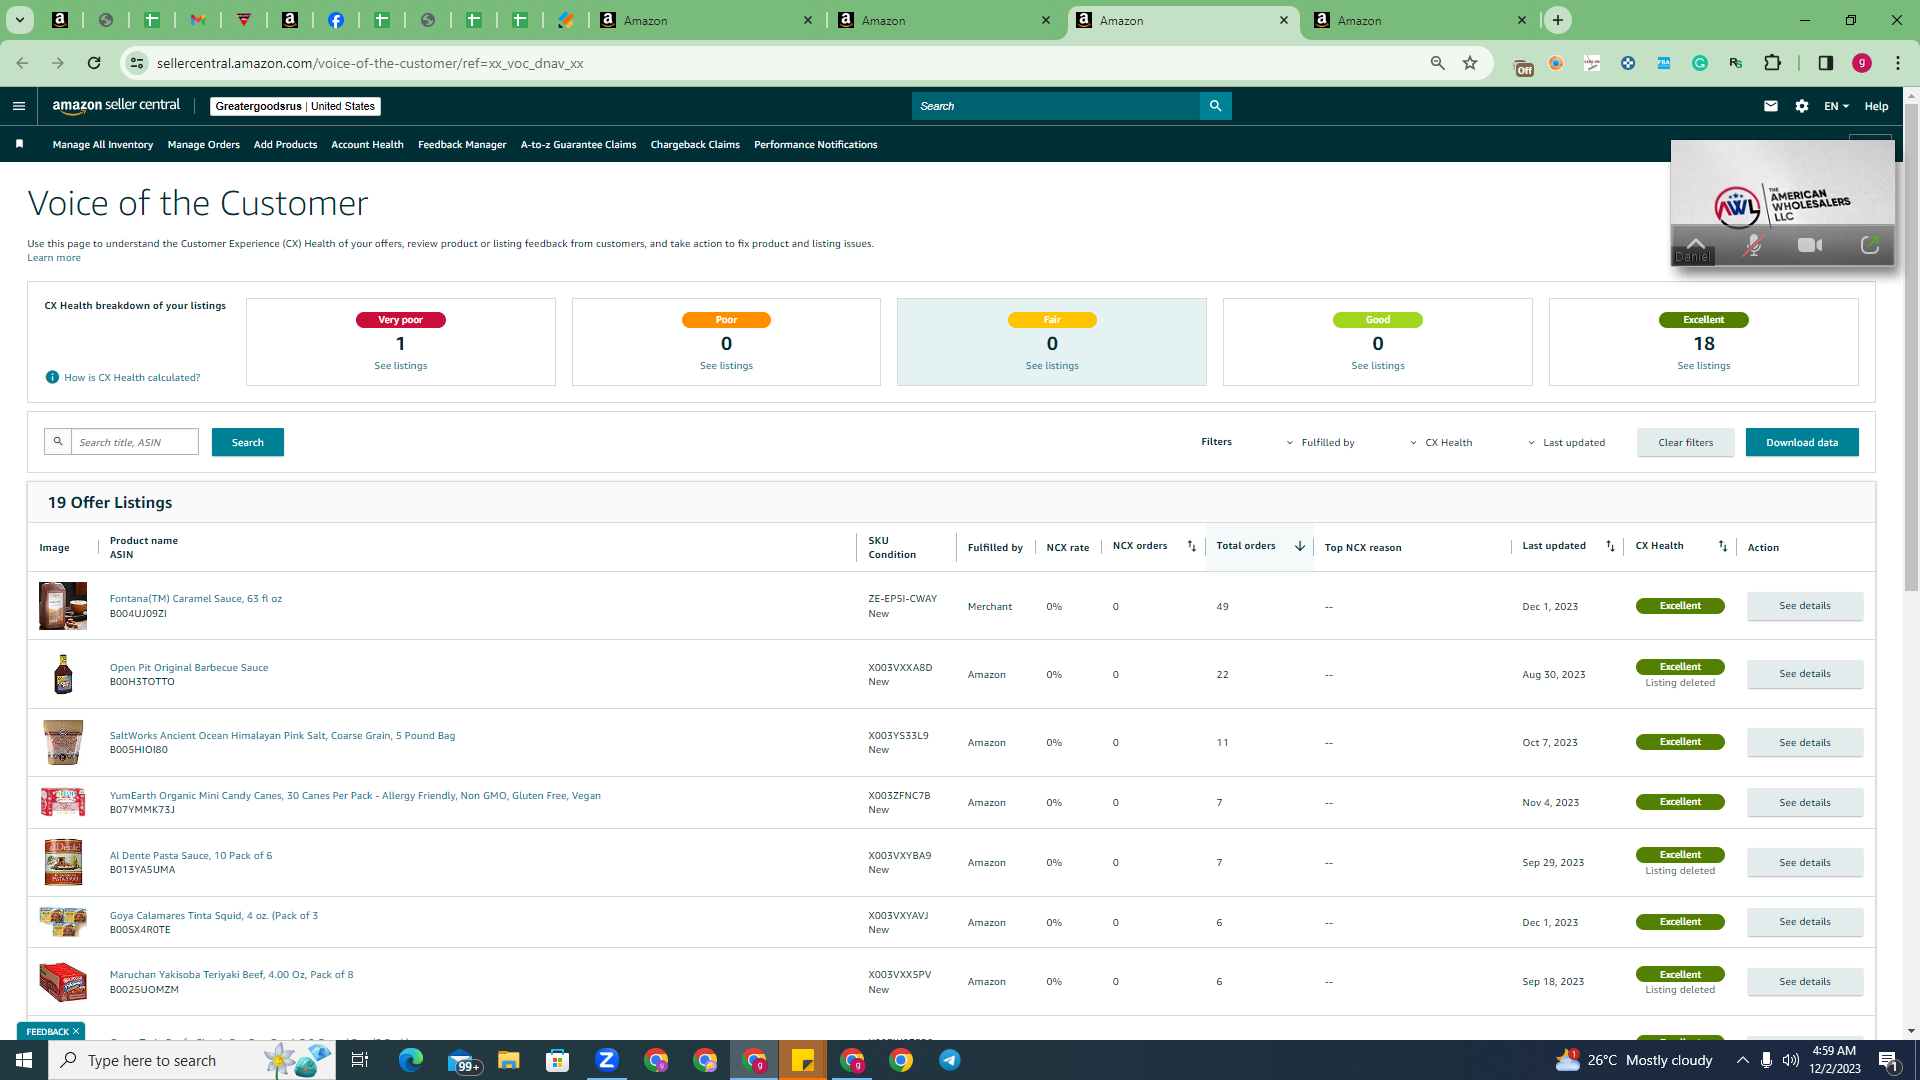Open the Seller Central settings gear
Image resolution: width=1920 pixels, height=1080 pixels.
1802,106
